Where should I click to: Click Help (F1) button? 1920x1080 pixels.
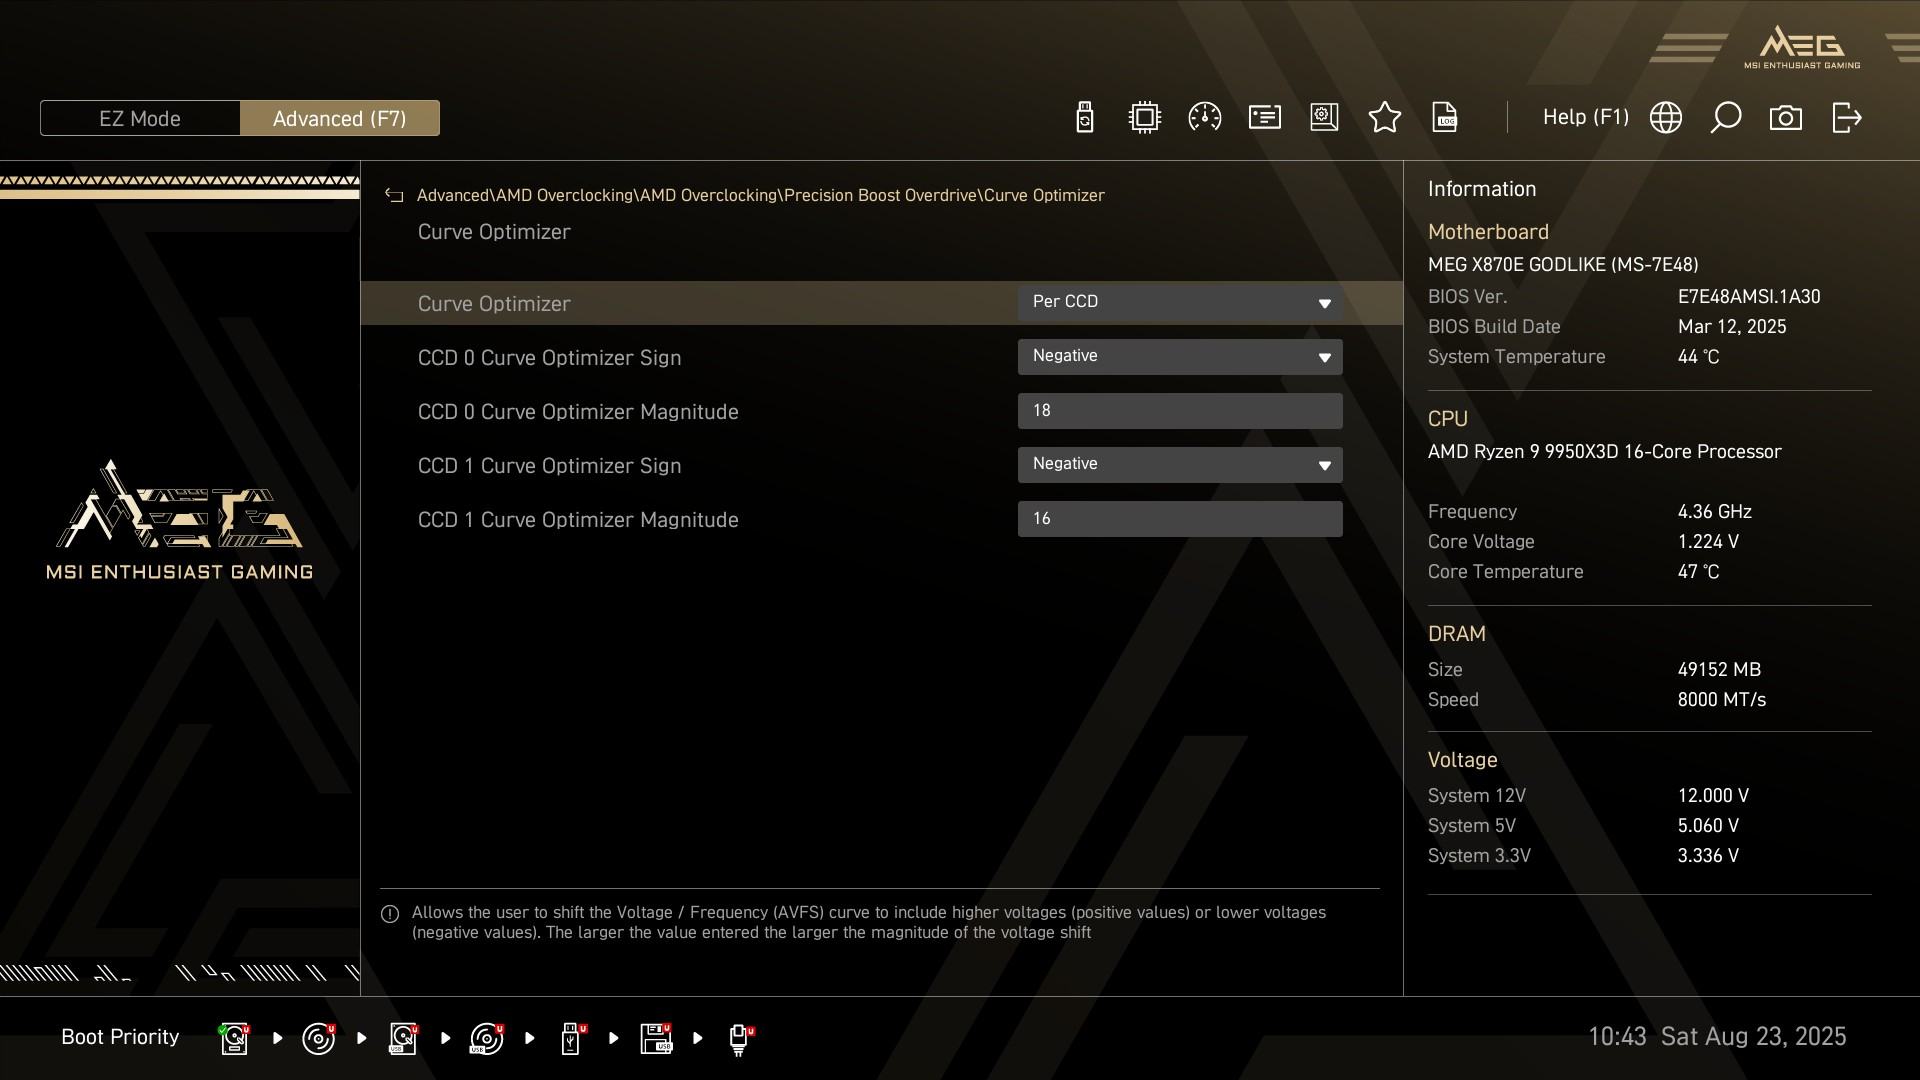(x=1585, y=118)
